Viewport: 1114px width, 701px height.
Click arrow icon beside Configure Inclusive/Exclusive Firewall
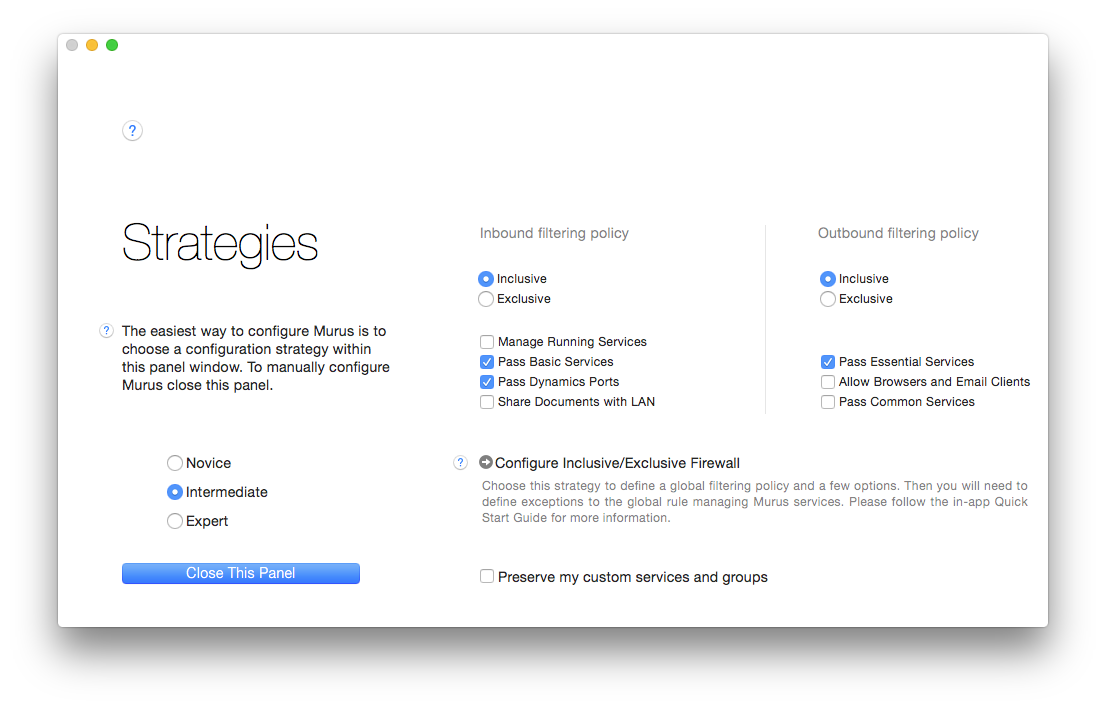pos(486,463)
